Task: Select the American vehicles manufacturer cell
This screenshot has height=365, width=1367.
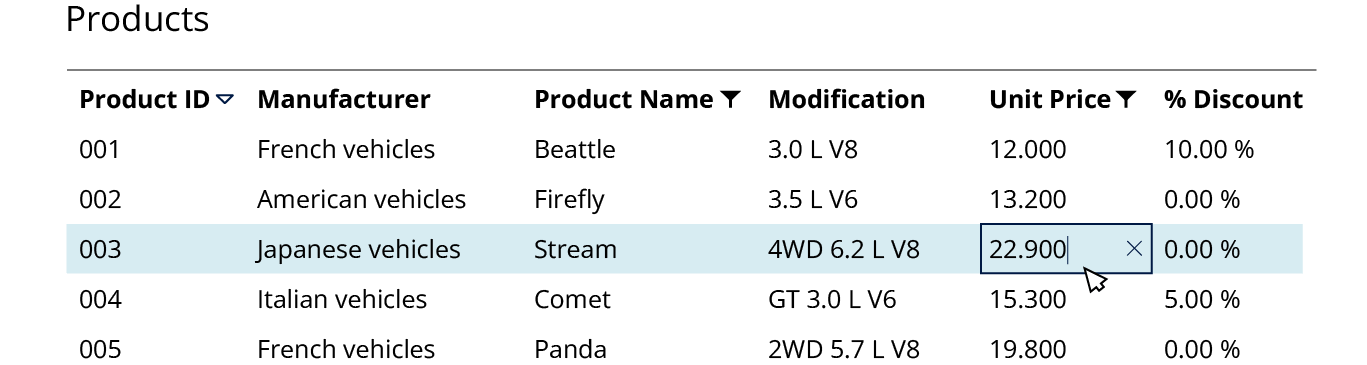Action: [361, 199]
